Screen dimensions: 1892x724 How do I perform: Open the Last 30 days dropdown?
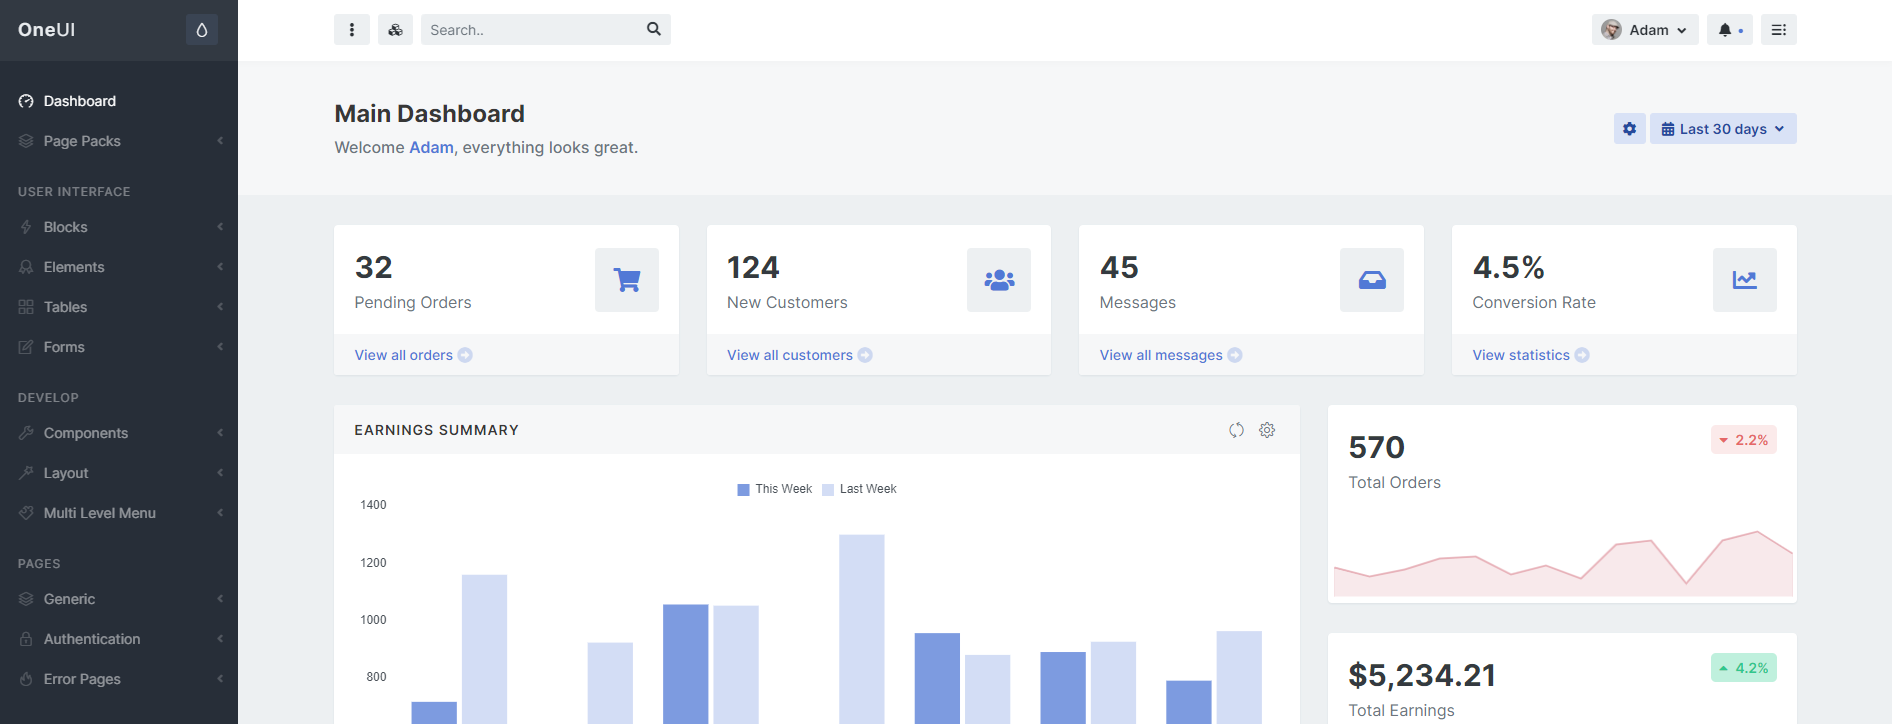point(1723,129)
